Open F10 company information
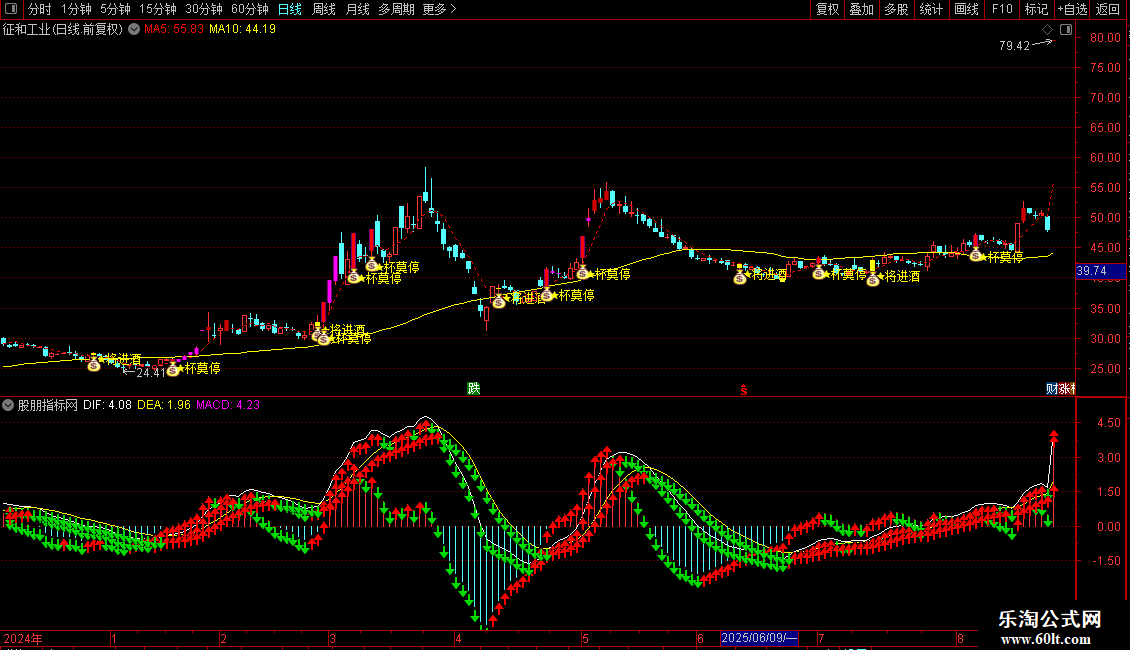The width and height of the screenshot is (1130, 650). 1002,9
